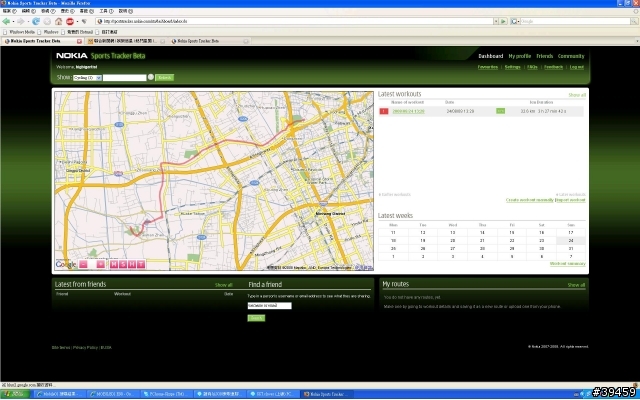Screen dimensions: 640x400
Task: Show all in My routes
Action: point(576,285)
